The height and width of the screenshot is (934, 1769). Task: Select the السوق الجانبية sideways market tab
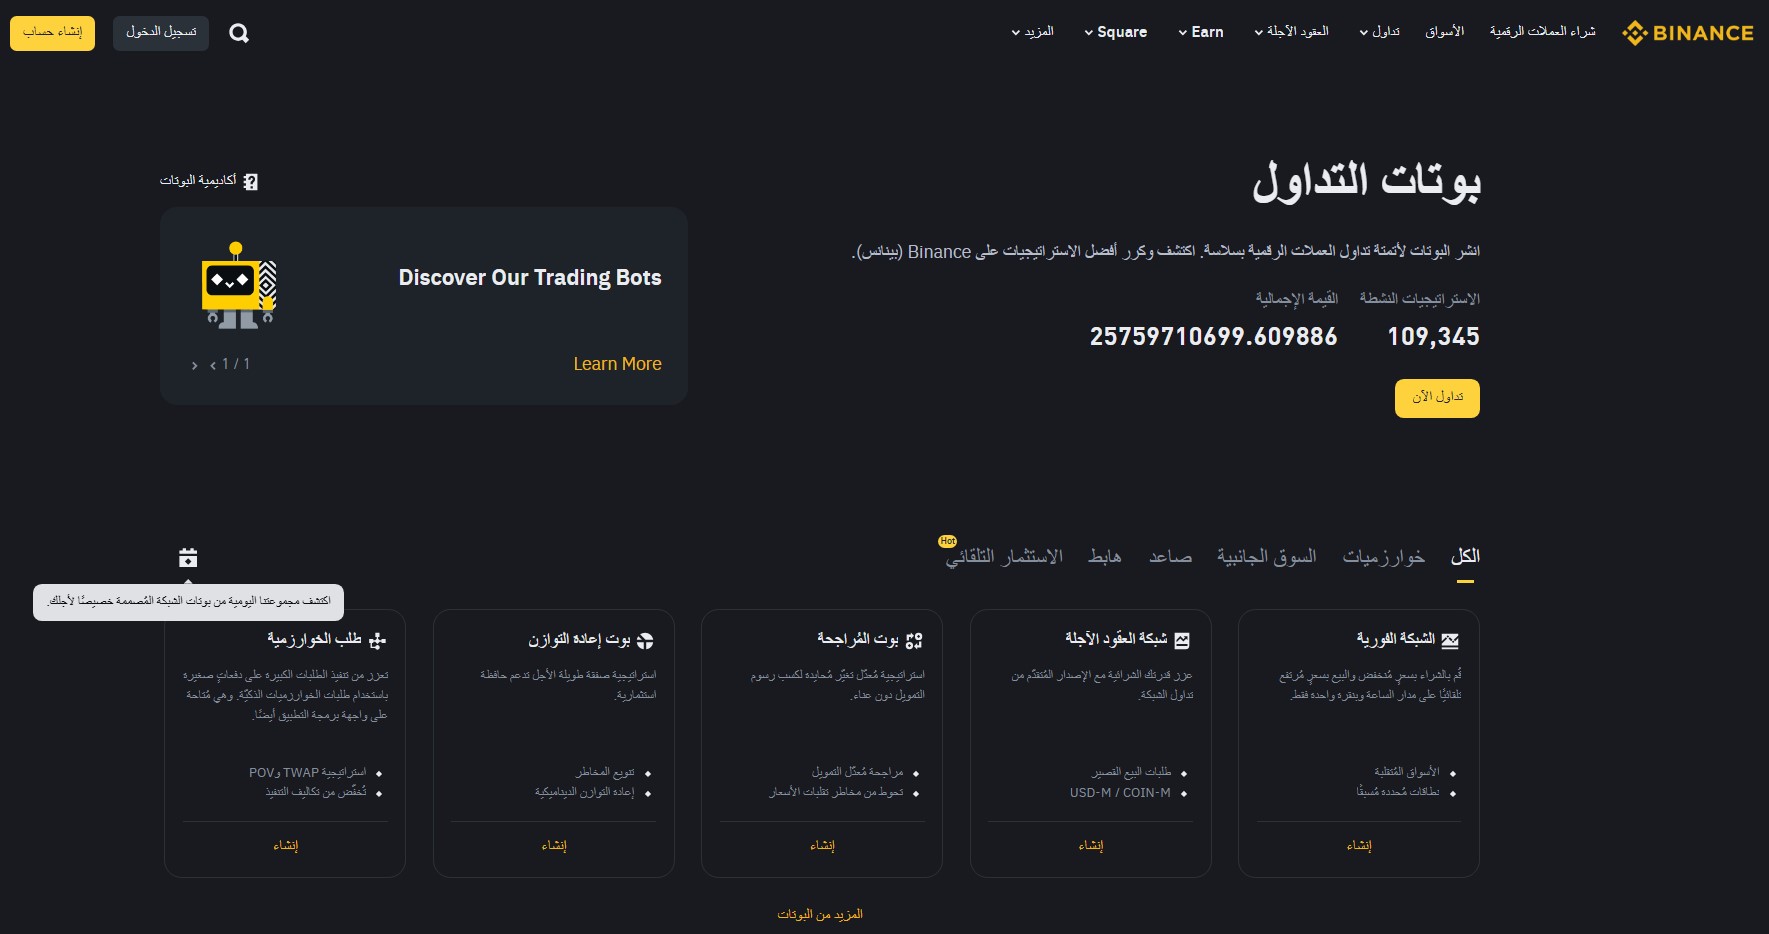pos(1266,557)
